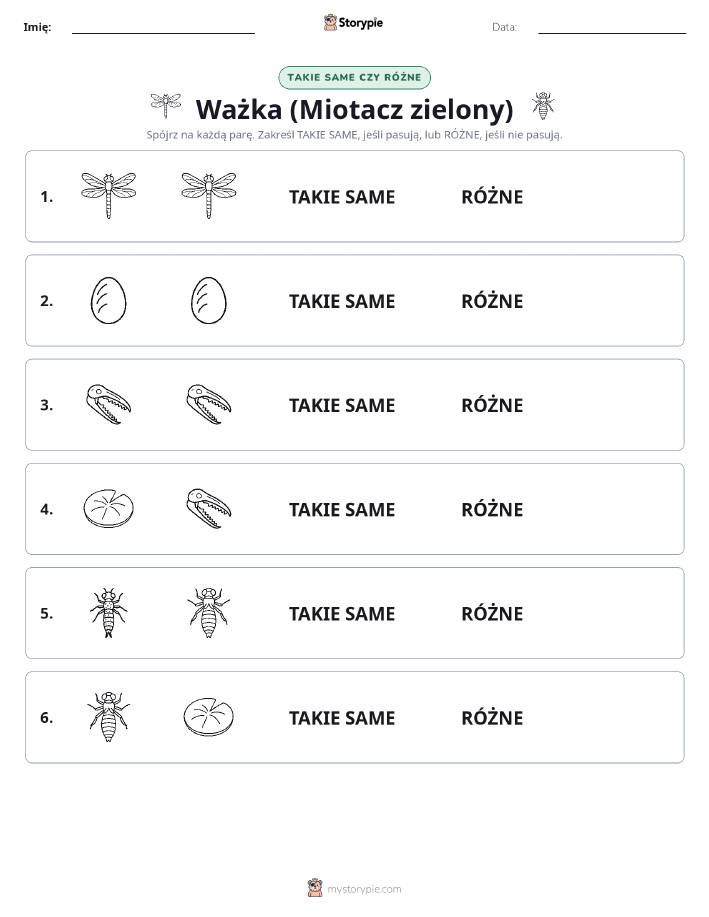This screenshot has height=917, width=709.
Task: Select TAKIE SAME in row 2
Action: (342, 301)
